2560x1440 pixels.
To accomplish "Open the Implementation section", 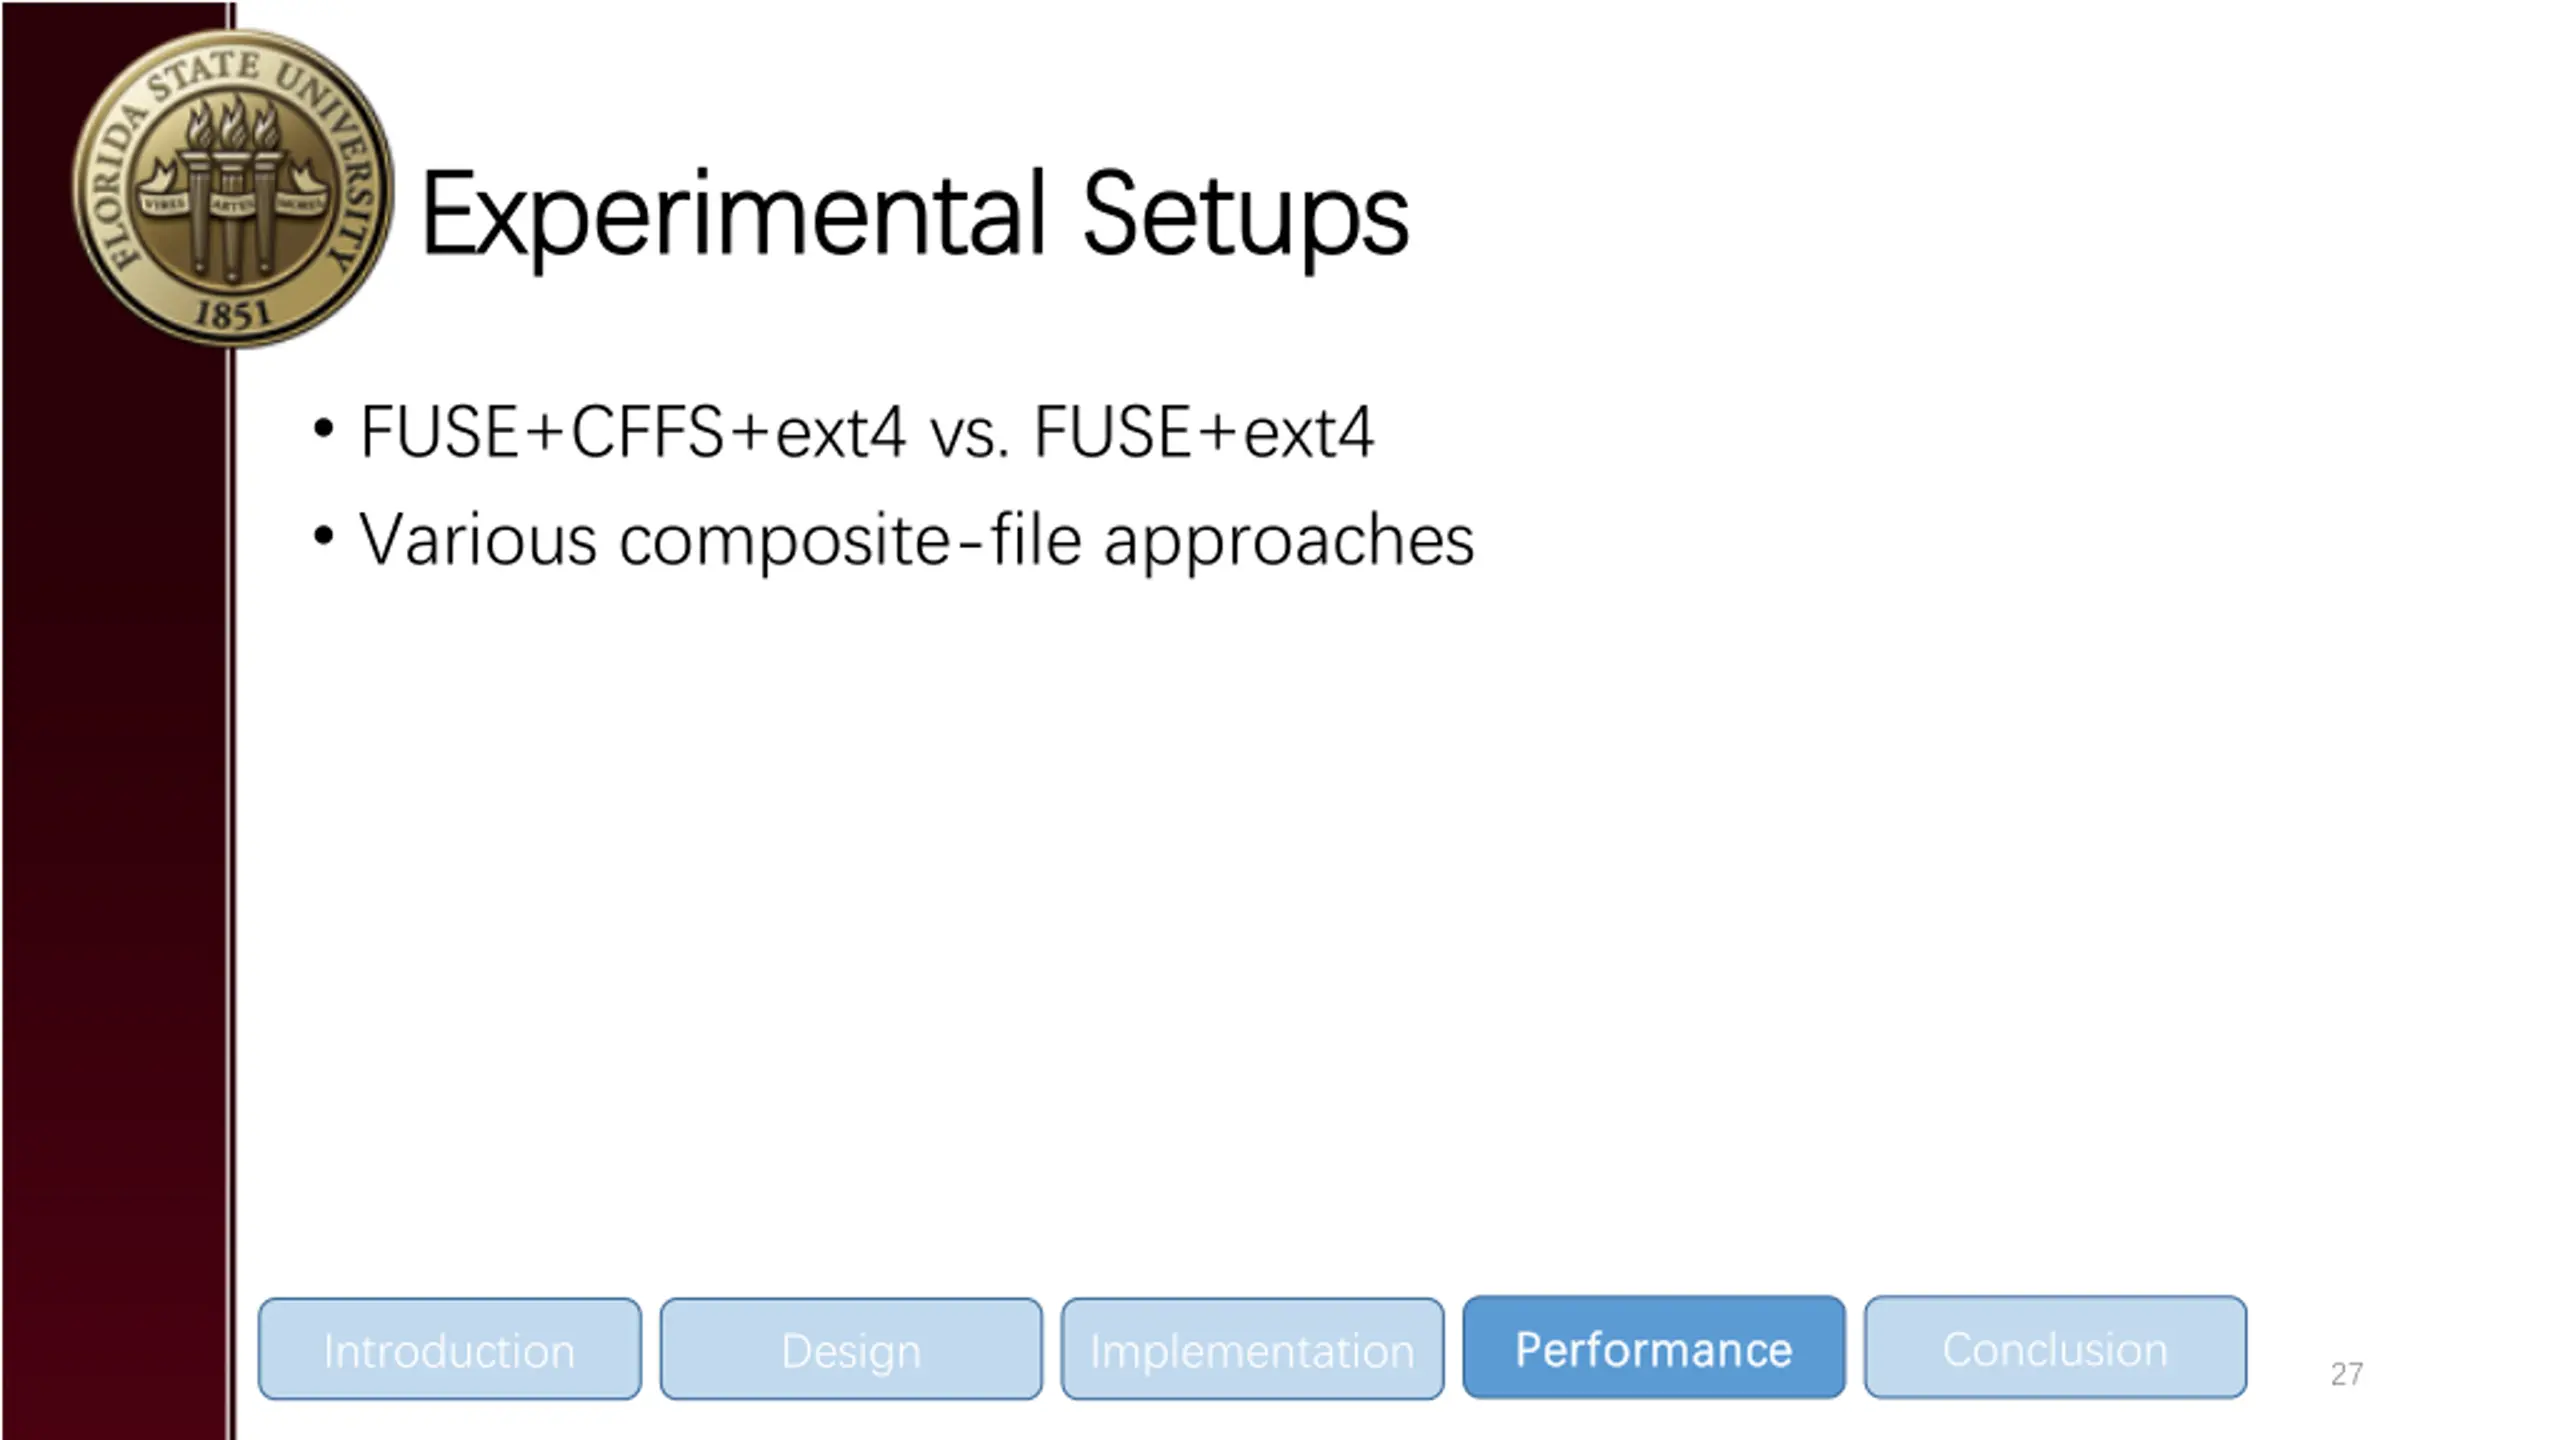I will point(1252,1349).
